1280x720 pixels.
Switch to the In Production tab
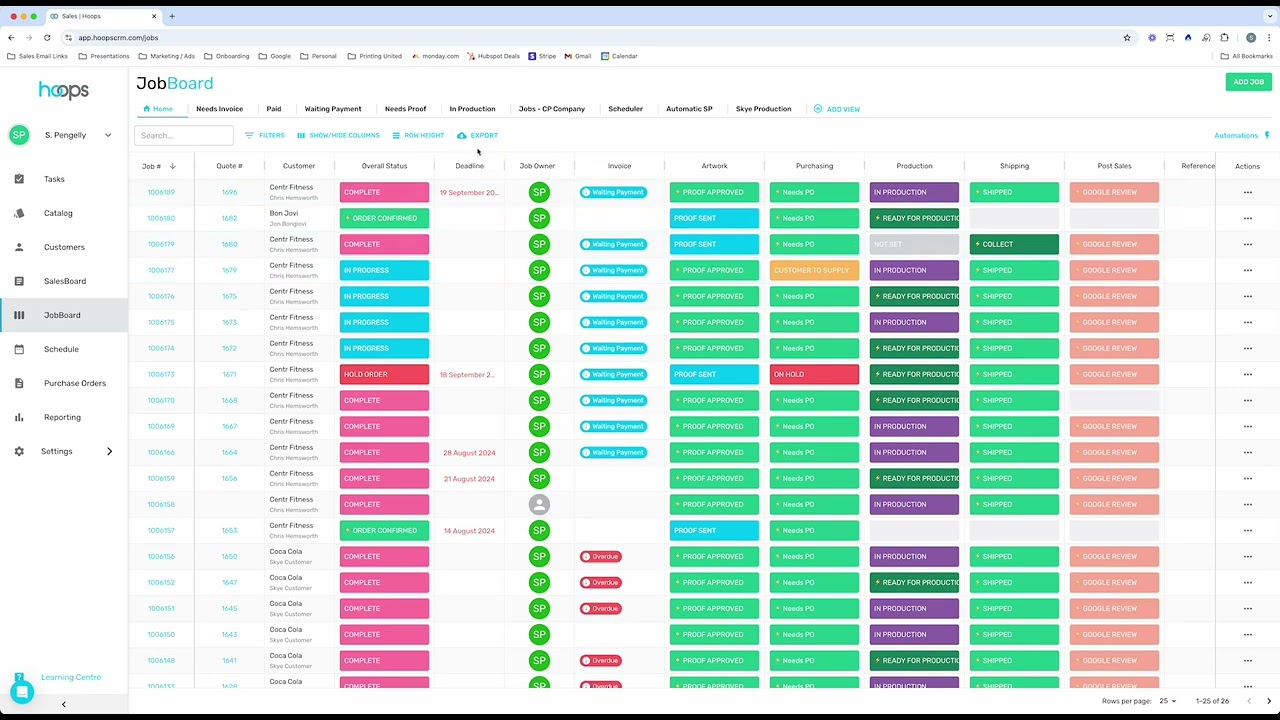[472, 109]
